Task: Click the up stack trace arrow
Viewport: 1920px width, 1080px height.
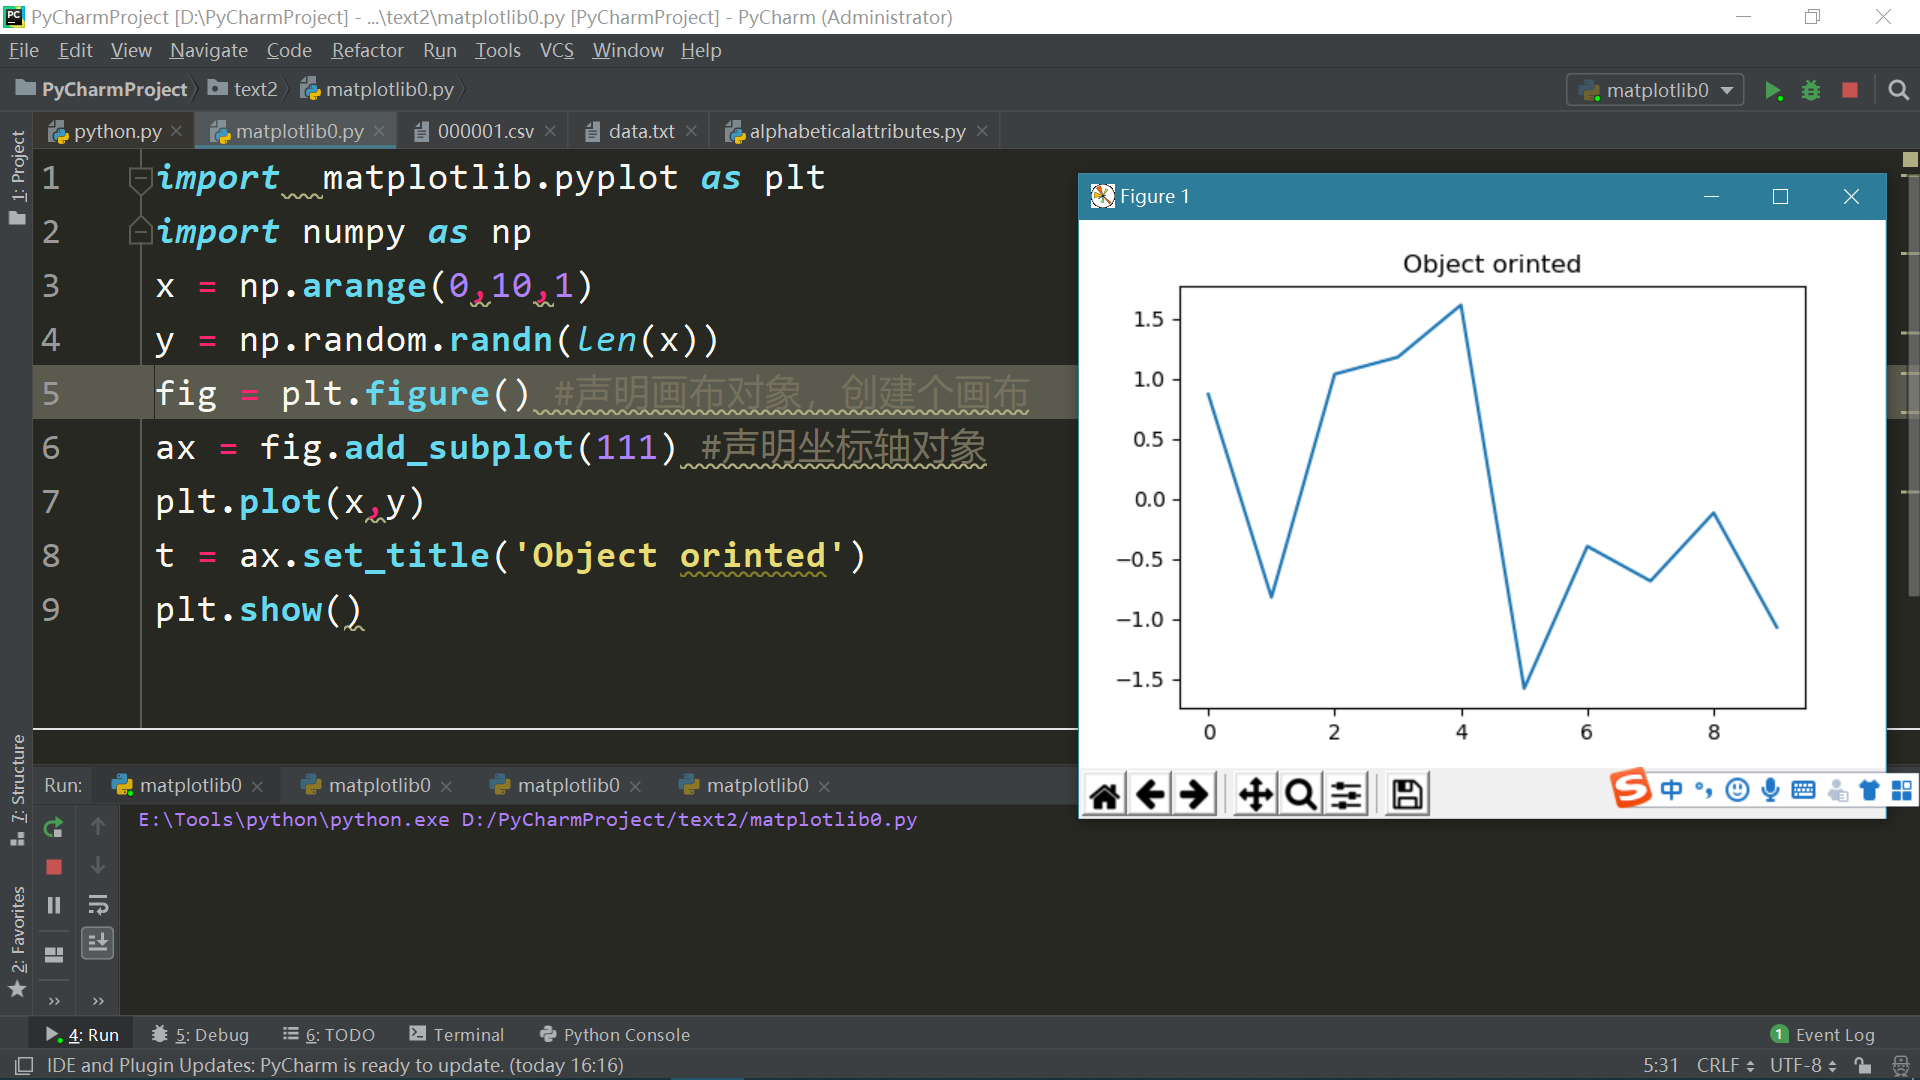Action: tap(98, 827)
